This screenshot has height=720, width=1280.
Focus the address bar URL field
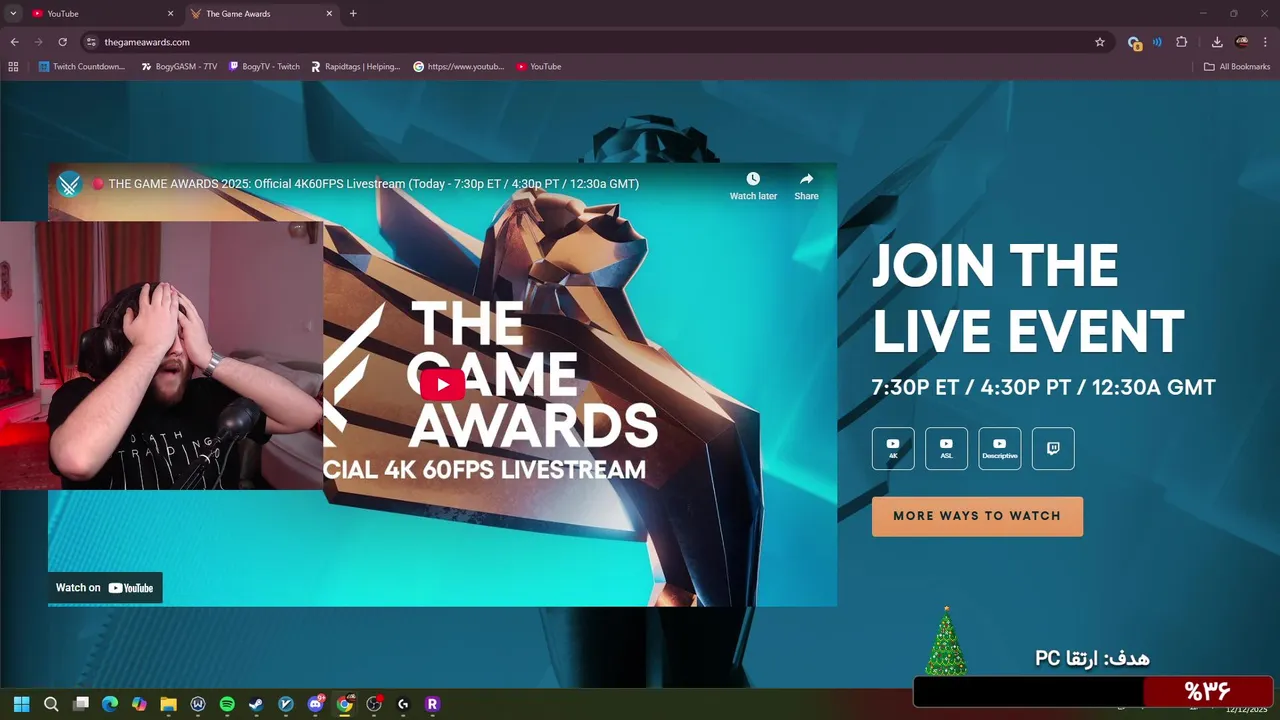pos(590,42)
